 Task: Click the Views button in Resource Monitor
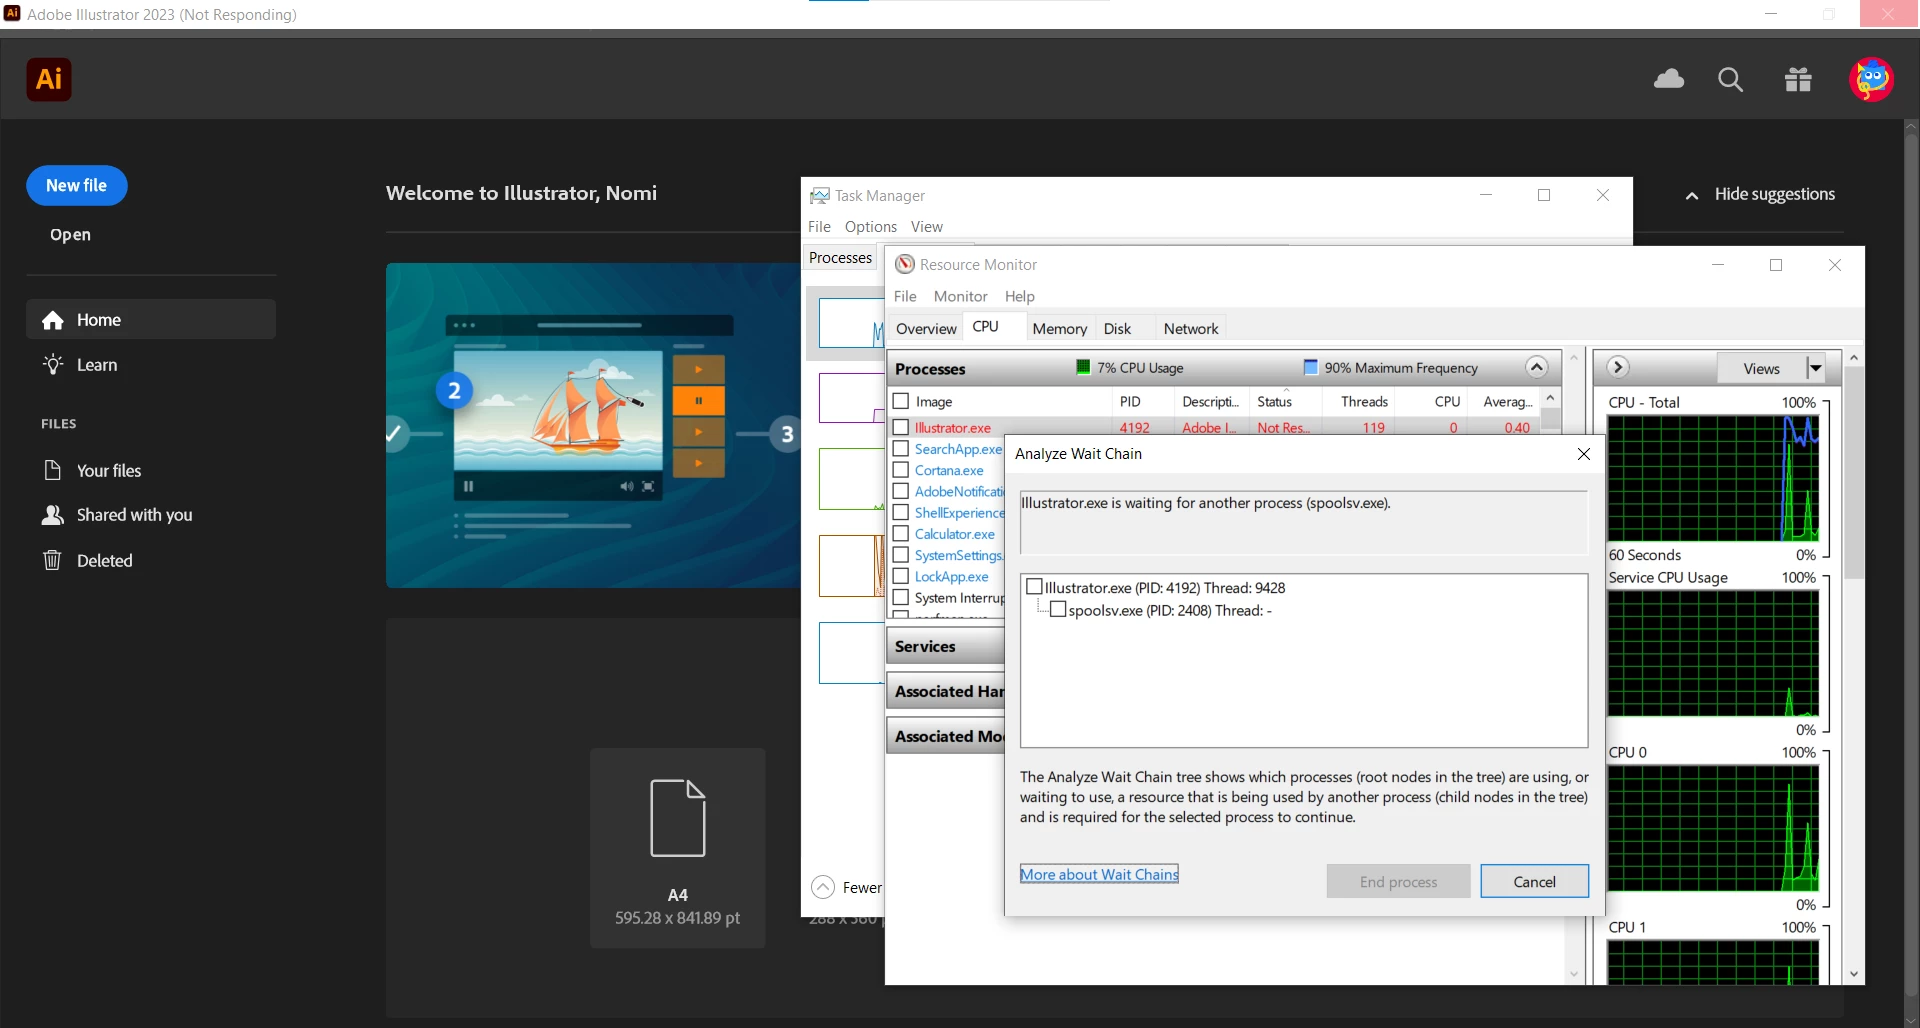point(1762,368)
